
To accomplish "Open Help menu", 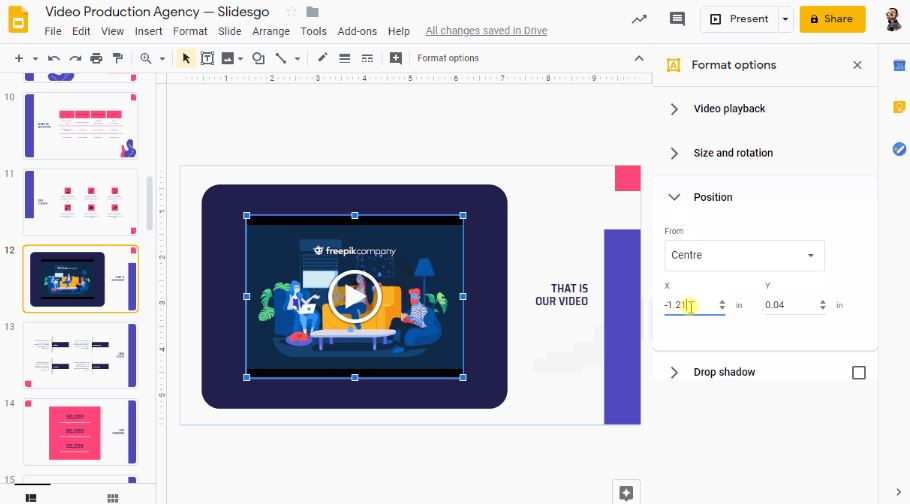I will click(399, 31).
